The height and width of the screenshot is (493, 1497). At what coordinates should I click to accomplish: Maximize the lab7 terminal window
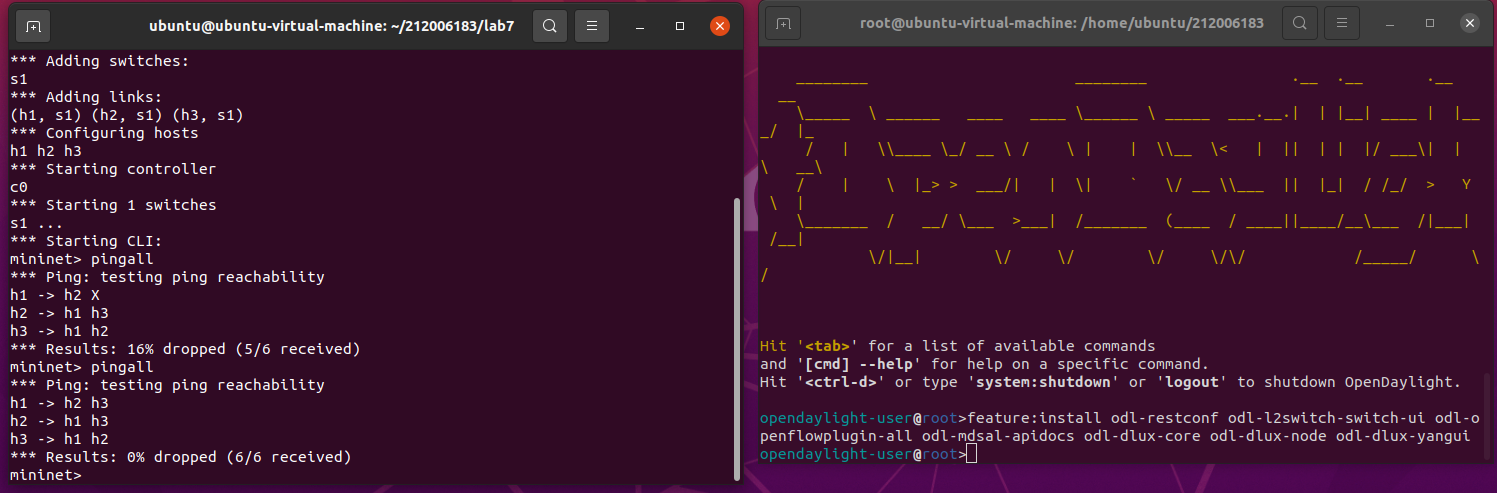(680, 25)
